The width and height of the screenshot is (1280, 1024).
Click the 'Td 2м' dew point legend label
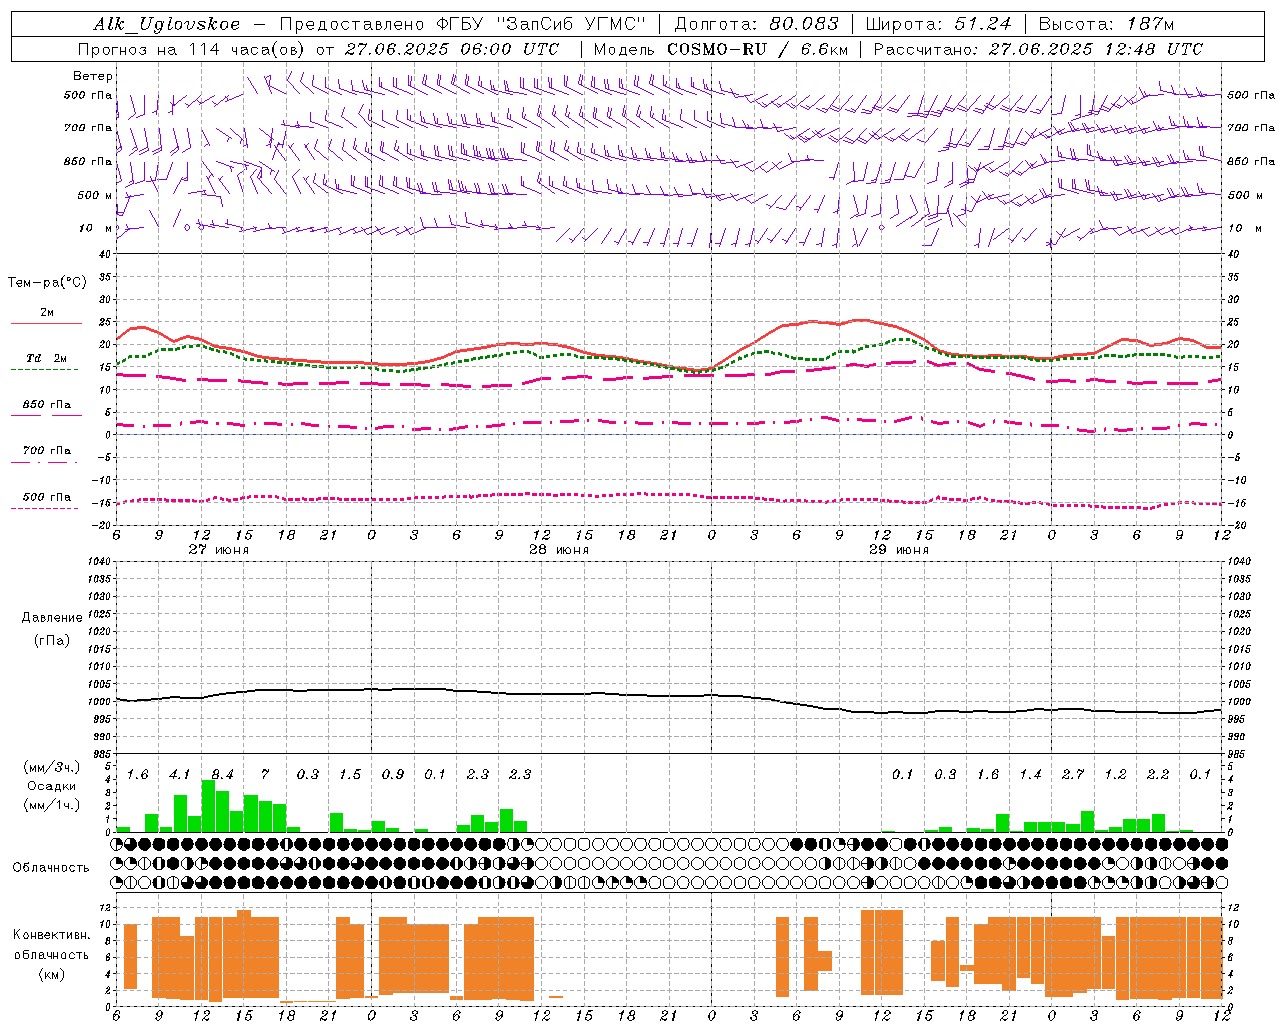click(x=46, y=358)
